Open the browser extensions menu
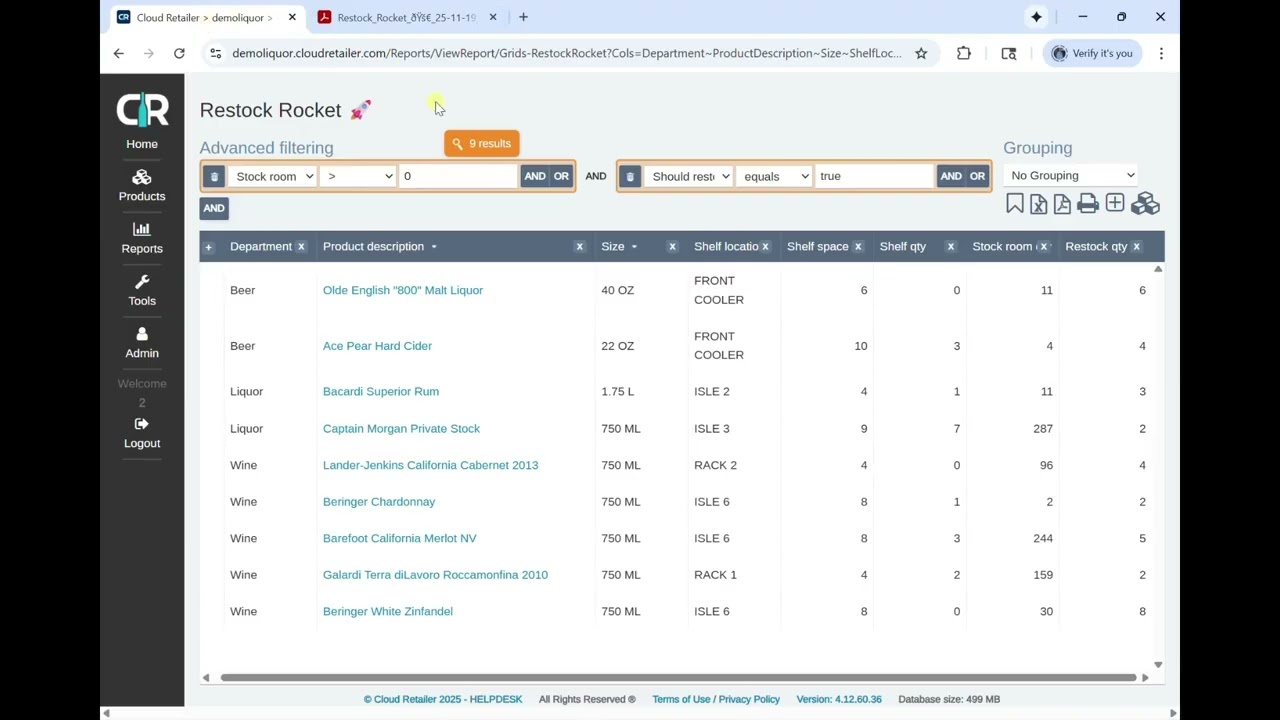This screenshot has width=1280, height=720. pyautogui.click(x=964, y=53)
